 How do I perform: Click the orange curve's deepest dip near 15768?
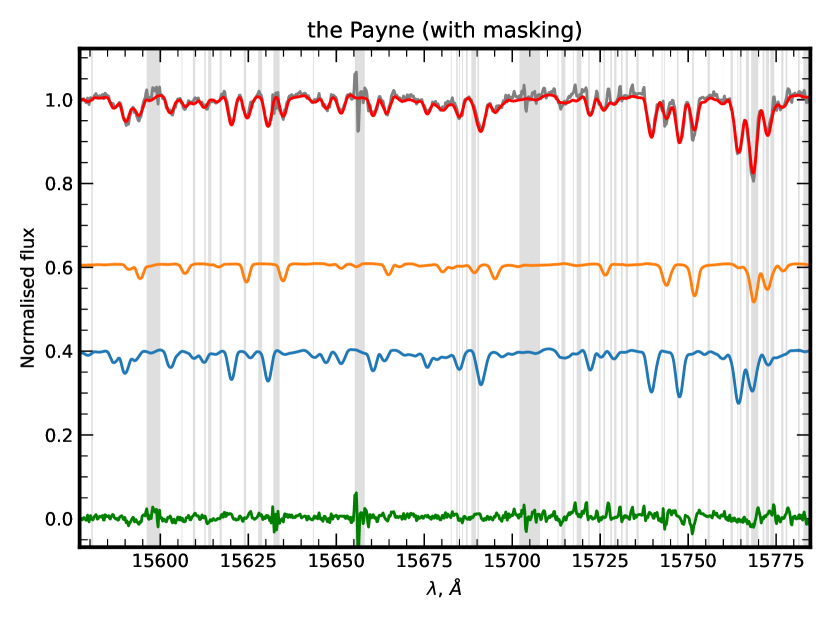754,300
